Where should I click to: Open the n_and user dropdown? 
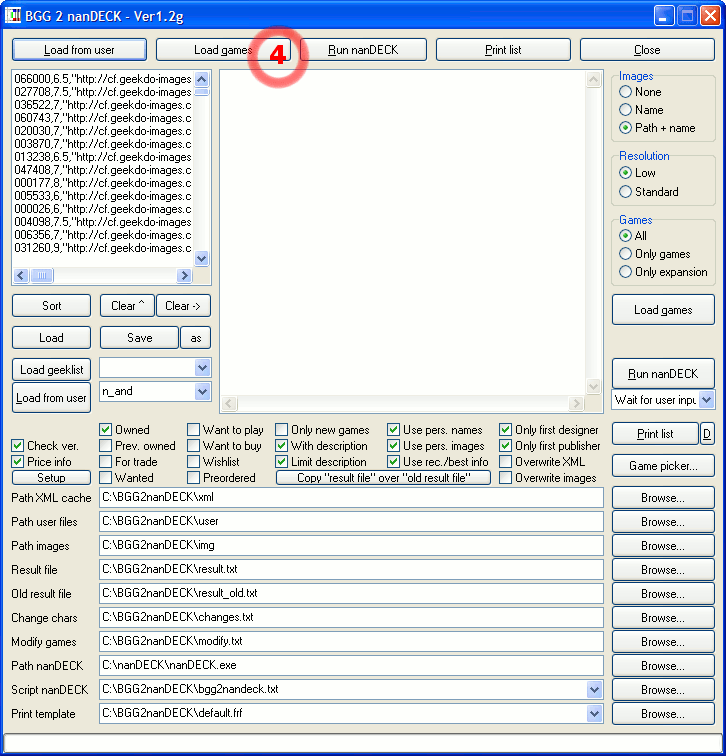pos(202,392)
